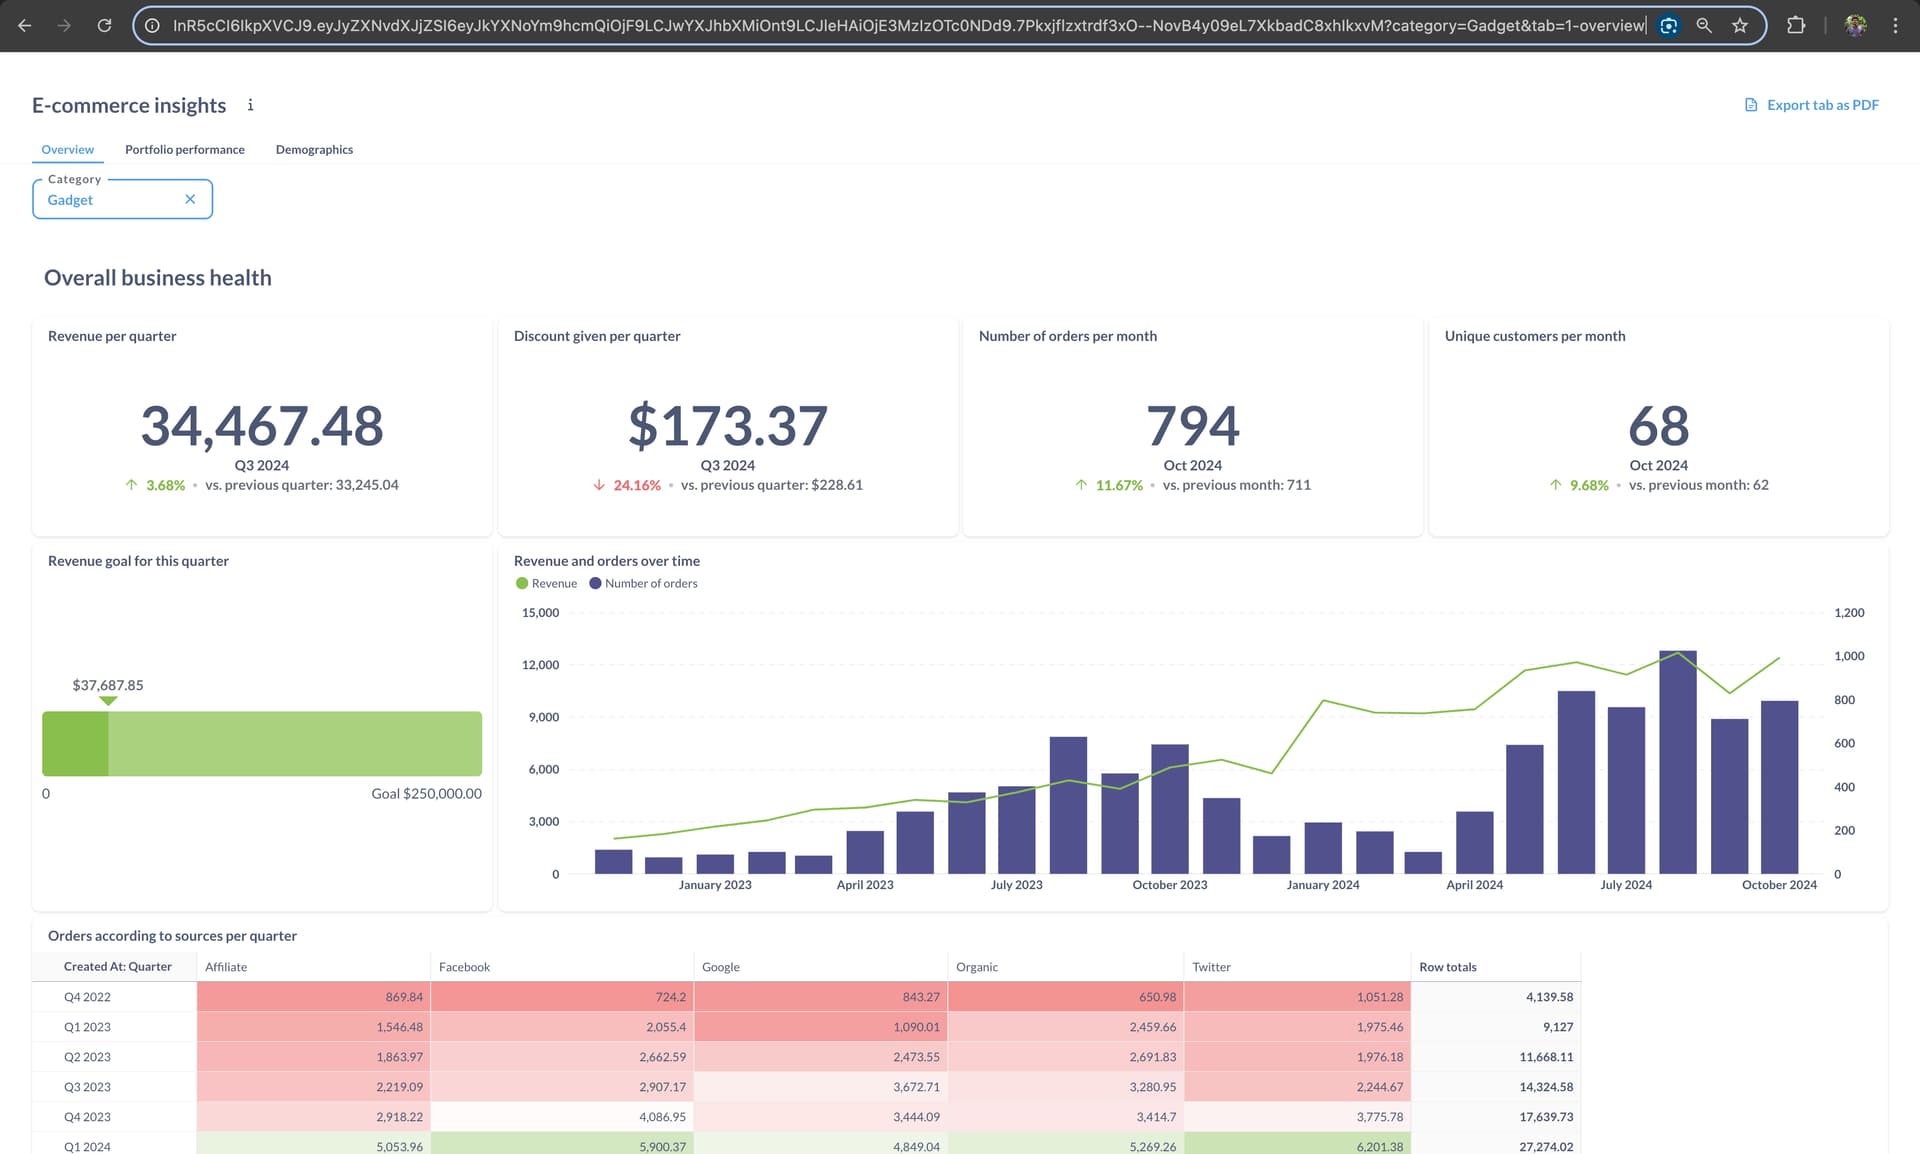
Task: Bookmark this page with the star icon
Action: [1740, 25]
